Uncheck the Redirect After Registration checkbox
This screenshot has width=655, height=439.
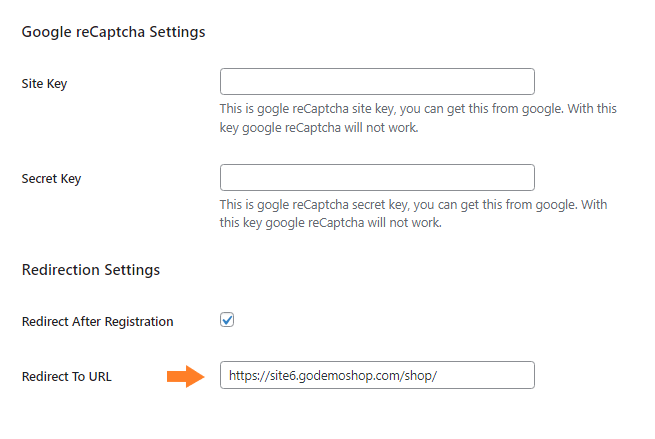coord(227,320)
